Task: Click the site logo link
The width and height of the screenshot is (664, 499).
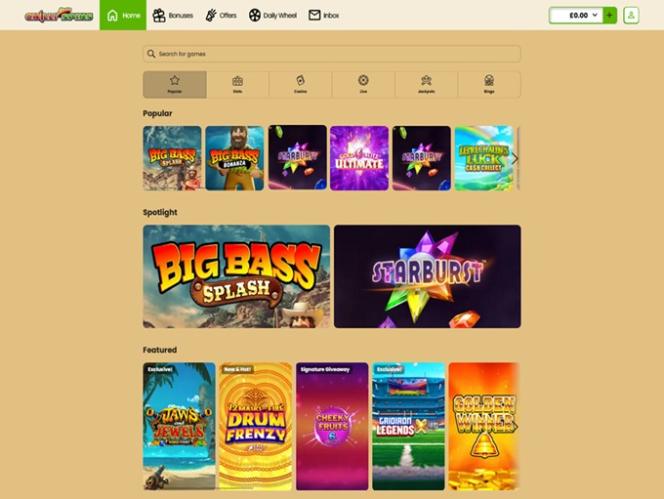Action: click(x=58, y=15)
